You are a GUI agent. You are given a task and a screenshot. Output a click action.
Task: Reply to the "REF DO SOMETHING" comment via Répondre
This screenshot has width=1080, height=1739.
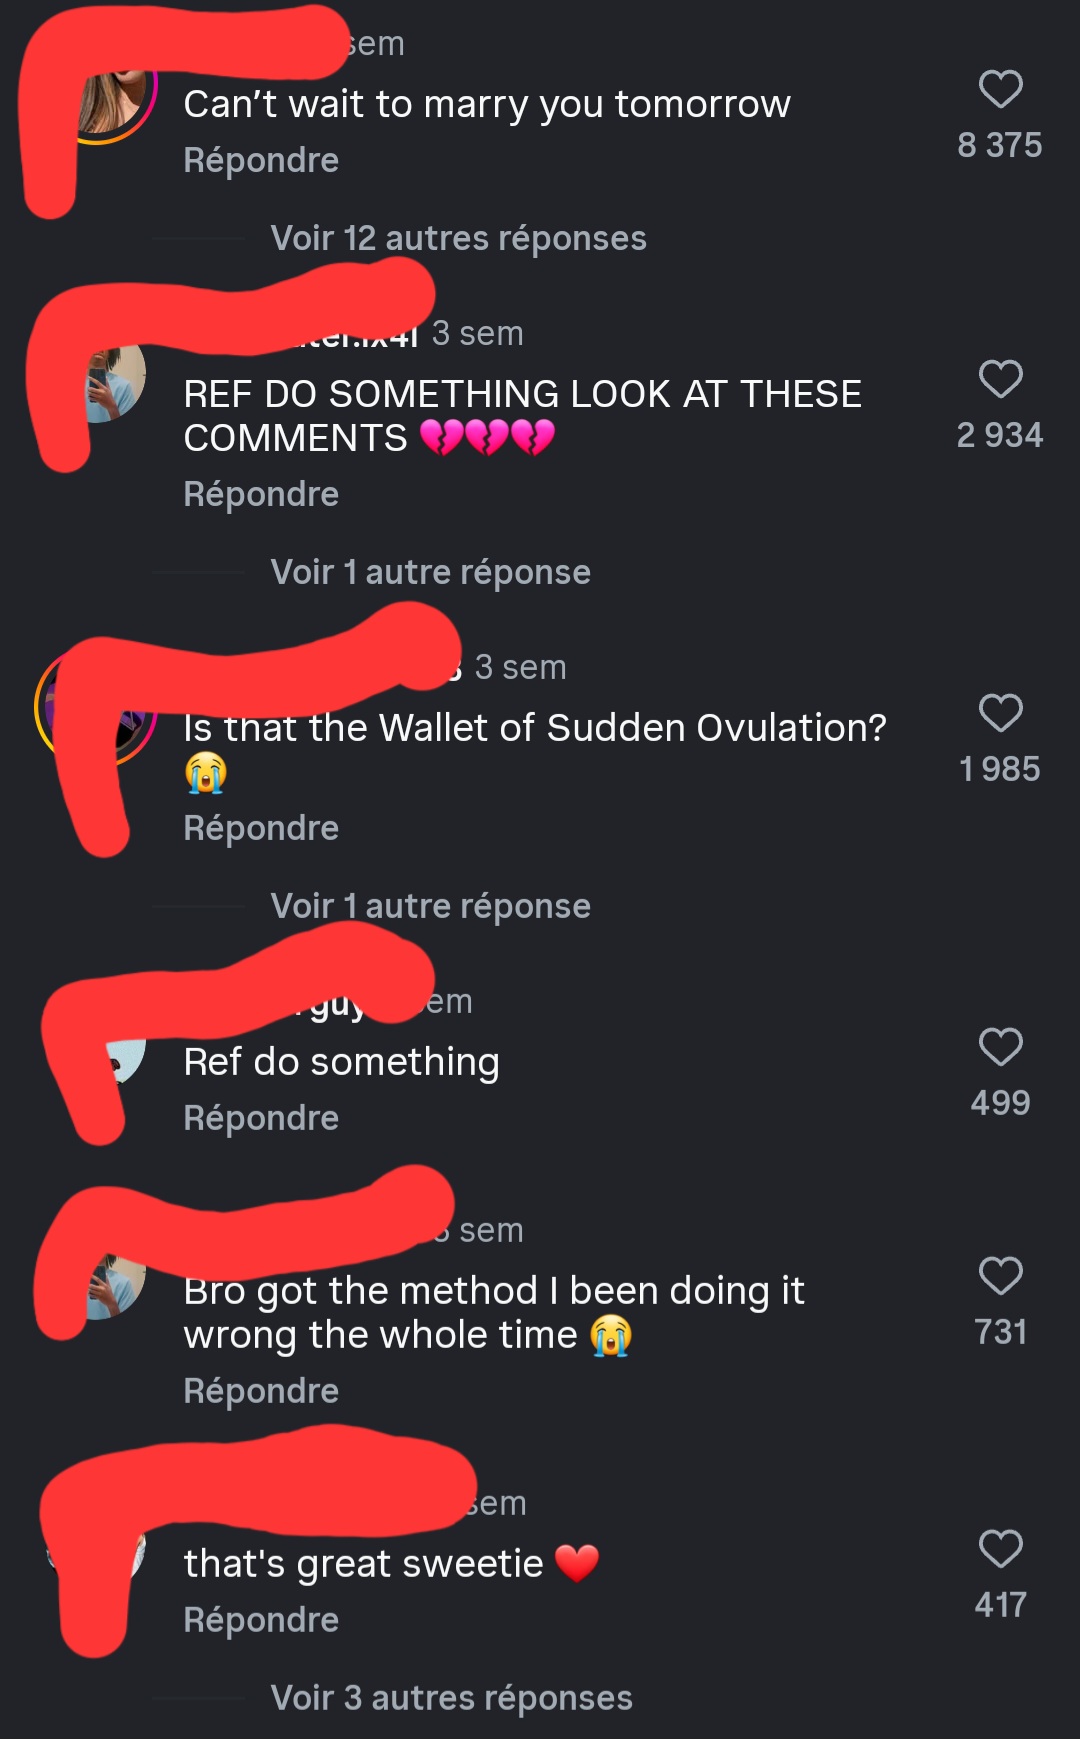tap(261, 494)
